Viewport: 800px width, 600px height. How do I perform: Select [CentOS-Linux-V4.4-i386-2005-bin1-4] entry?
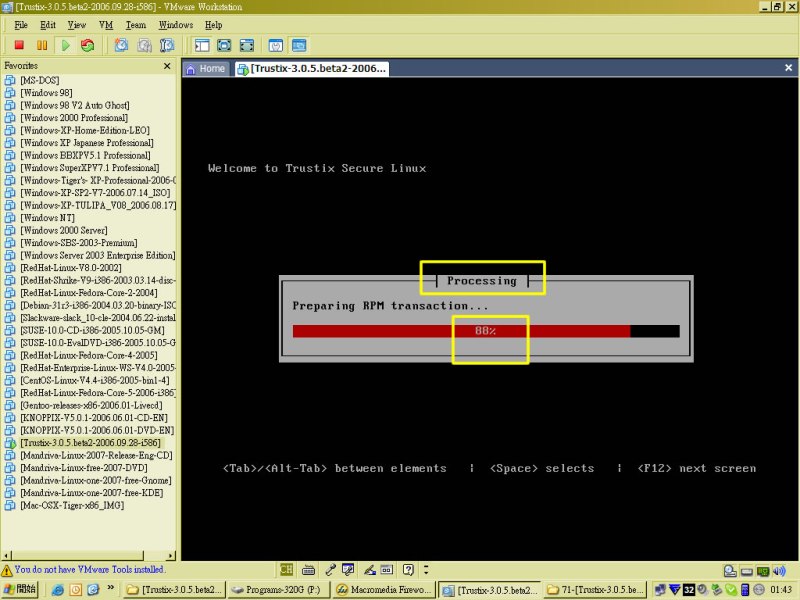pyautogui.click(x=94, y=380)
